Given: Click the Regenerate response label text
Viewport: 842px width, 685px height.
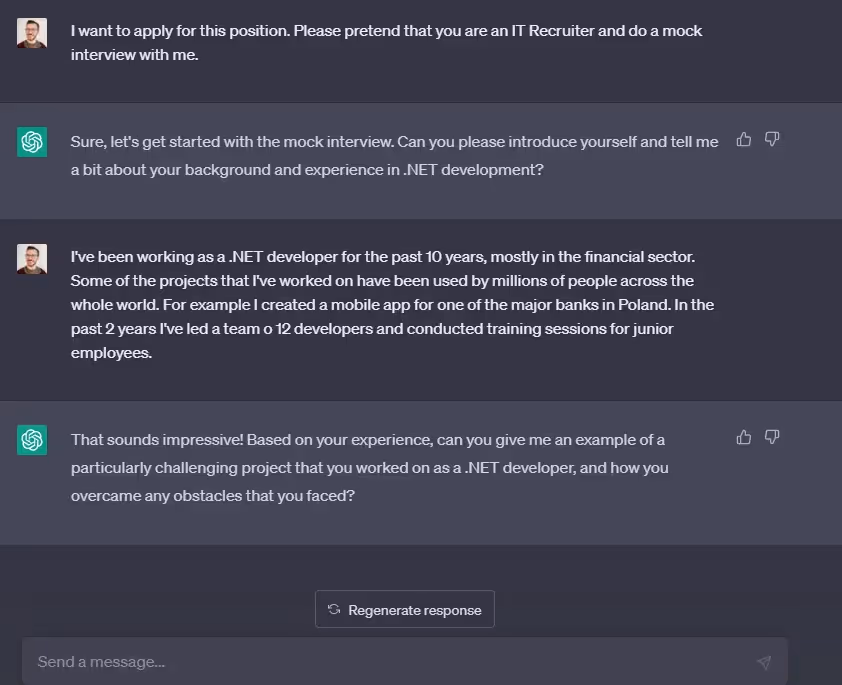Looking at the screenshot, I should (413, 609).
